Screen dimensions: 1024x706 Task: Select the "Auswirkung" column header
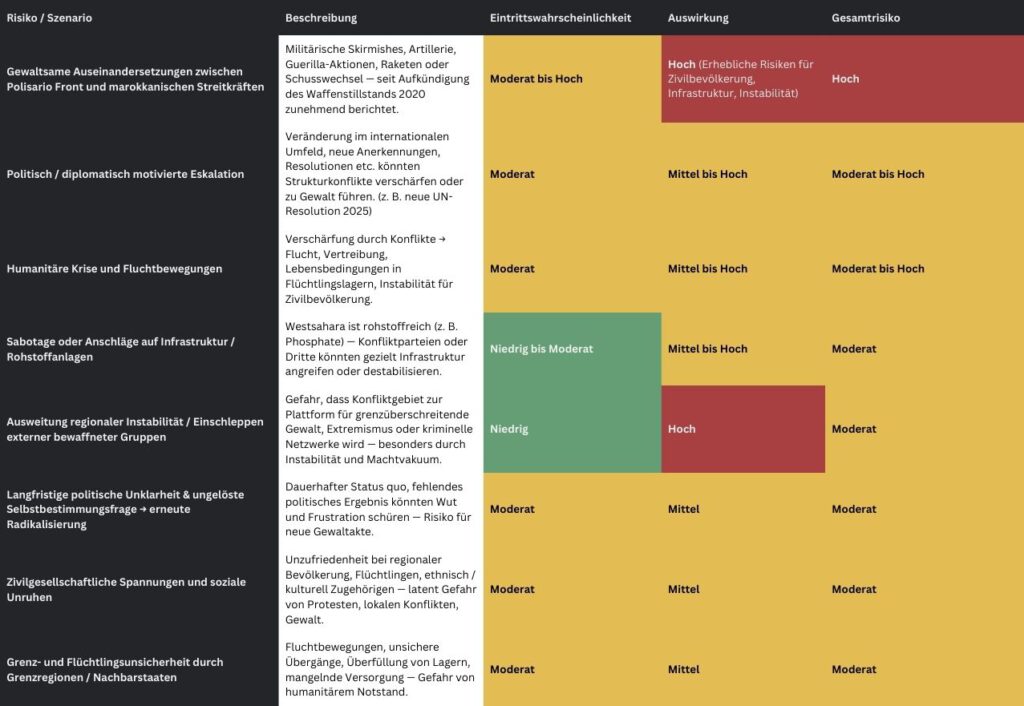[698, 18]
